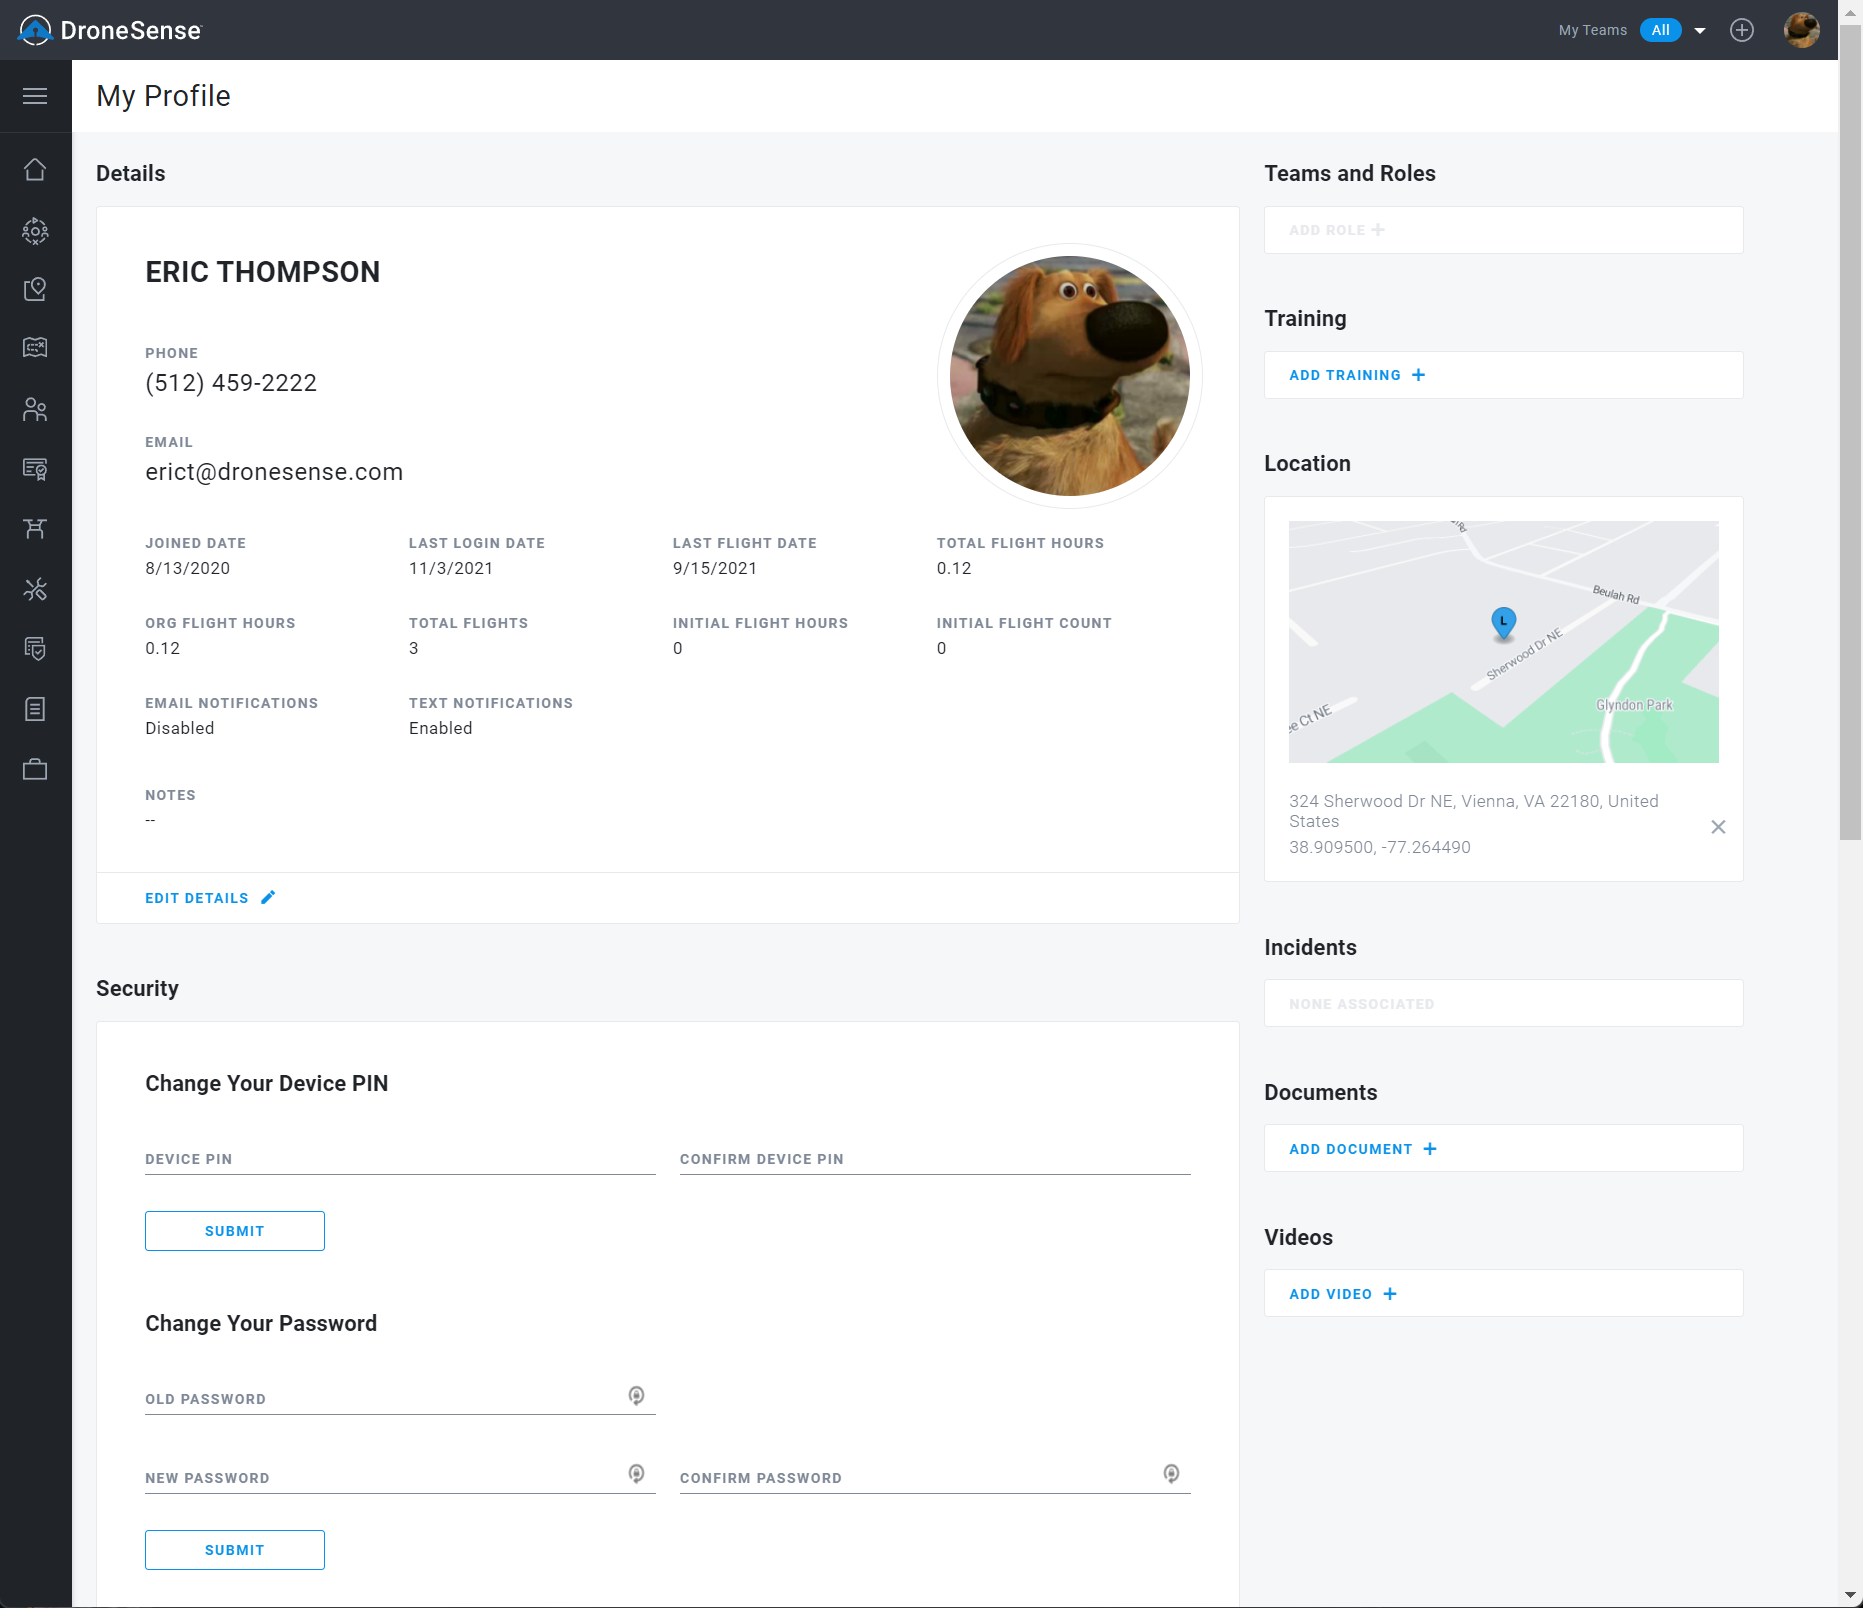Open the hamburger navigation menu
1863x1608 pixels.
pyautogui.click(x=35, y=96)
